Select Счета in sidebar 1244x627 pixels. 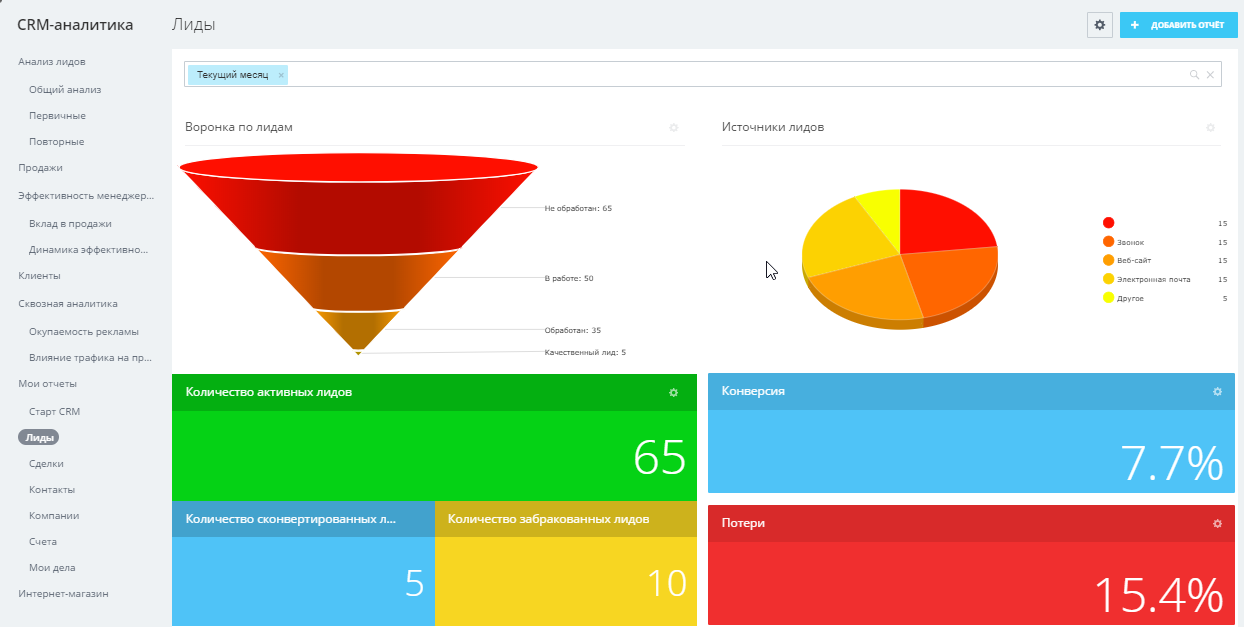coord(43,542)
